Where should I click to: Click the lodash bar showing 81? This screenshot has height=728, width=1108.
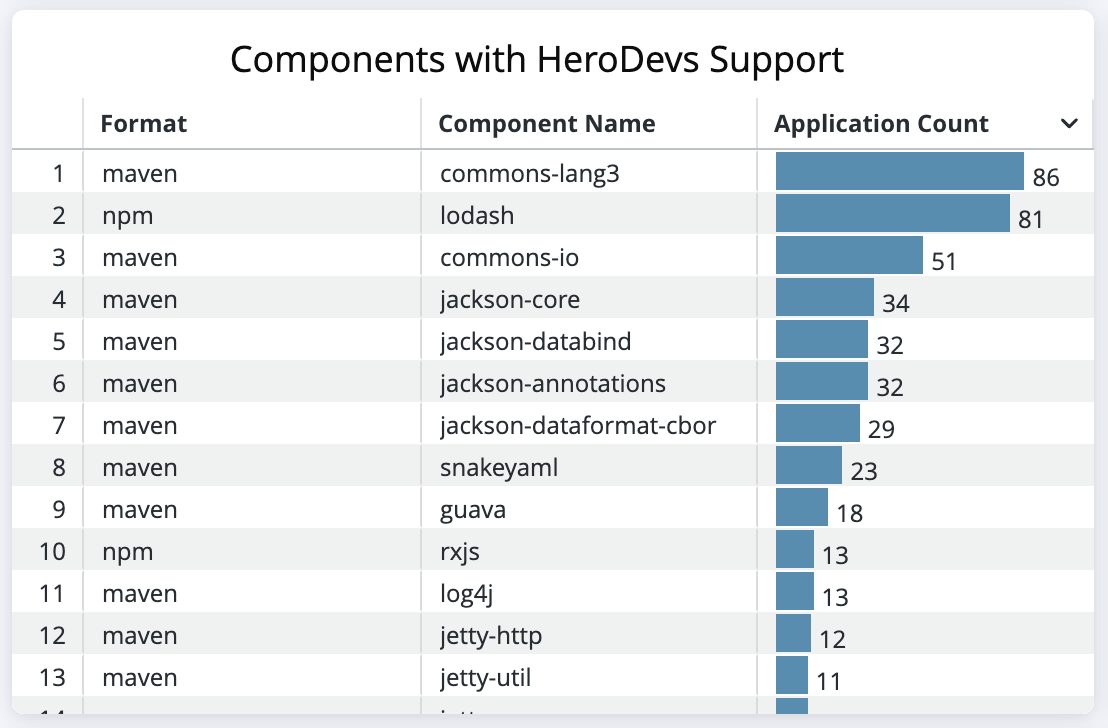[892, 213]
